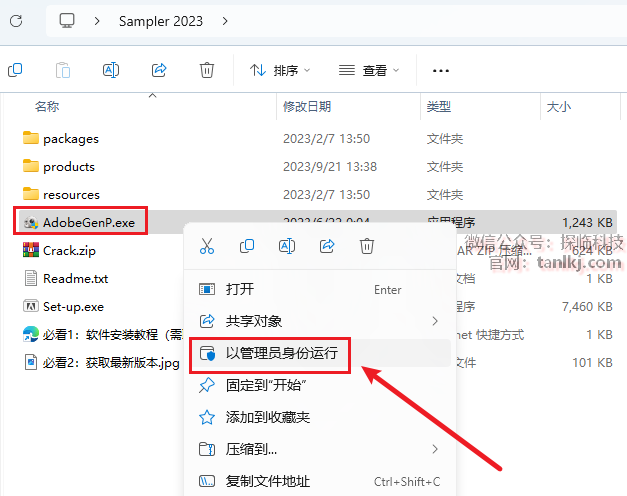Select the Crack.zip archive
This screenshot has width=627, height=496.
[69, 250]
